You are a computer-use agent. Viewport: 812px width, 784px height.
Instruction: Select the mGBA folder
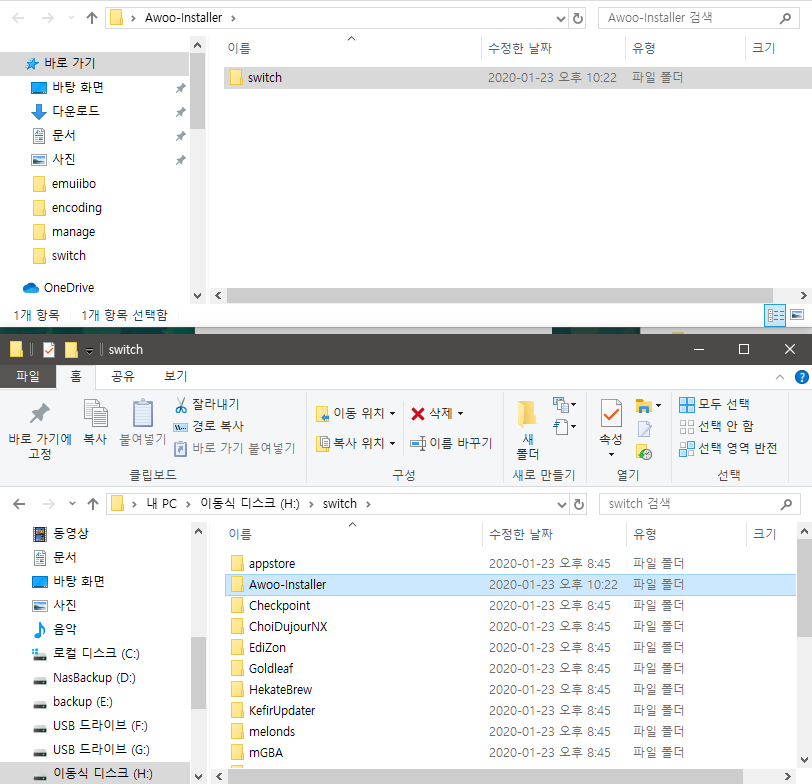click(266, 752)
